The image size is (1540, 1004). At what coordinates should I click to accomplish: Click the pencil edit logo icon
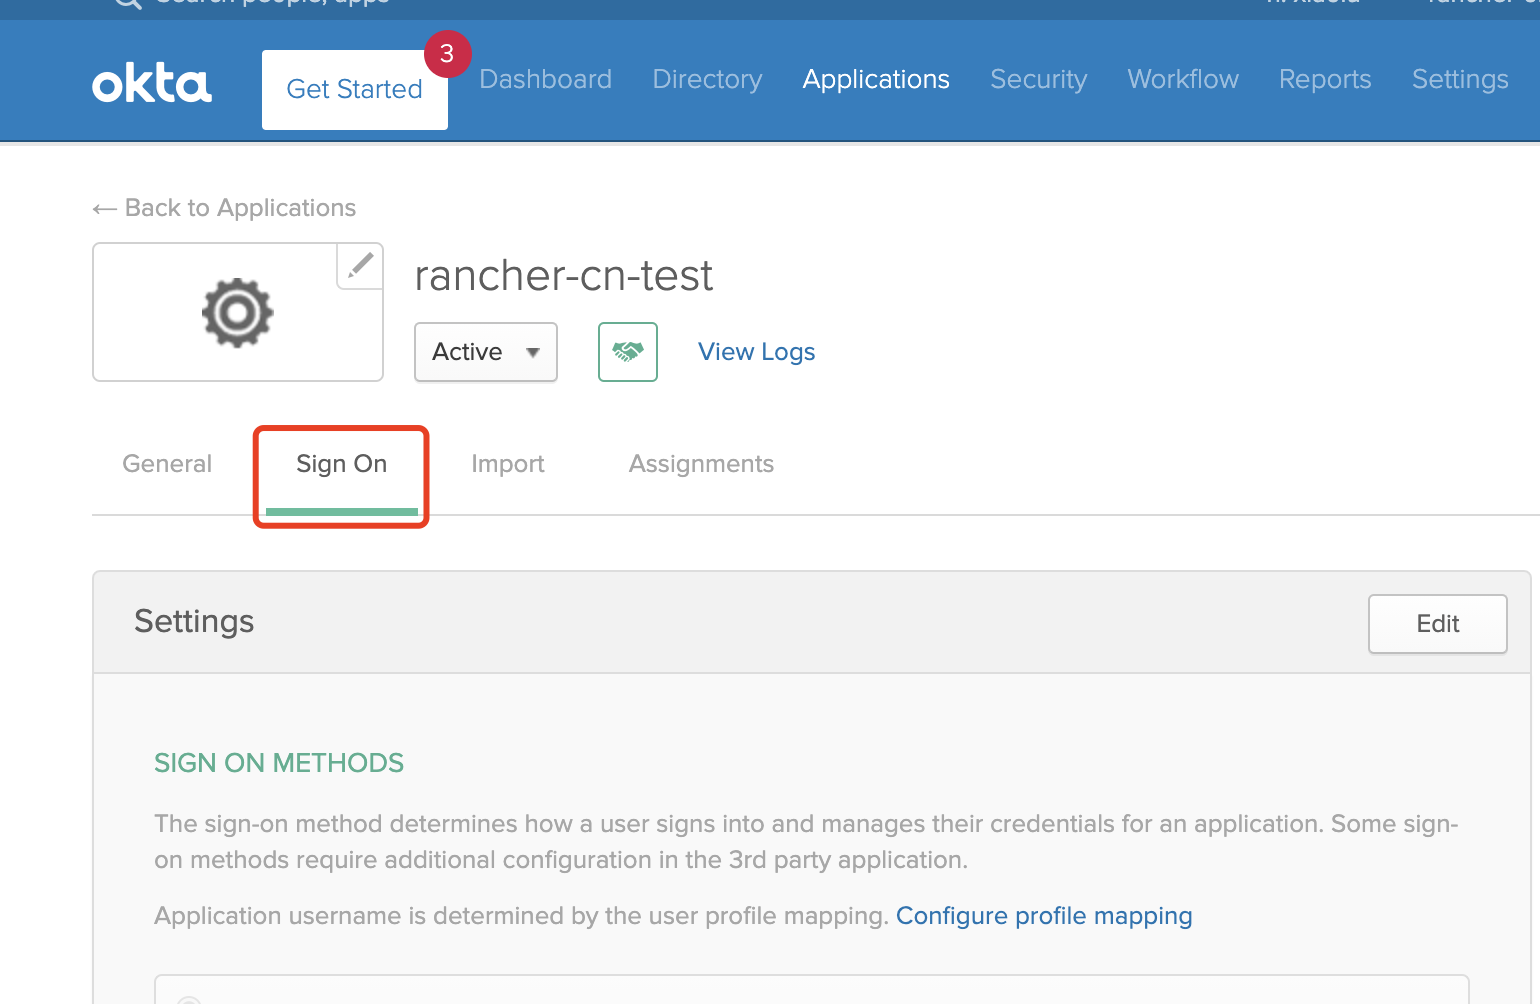point(360,266)
